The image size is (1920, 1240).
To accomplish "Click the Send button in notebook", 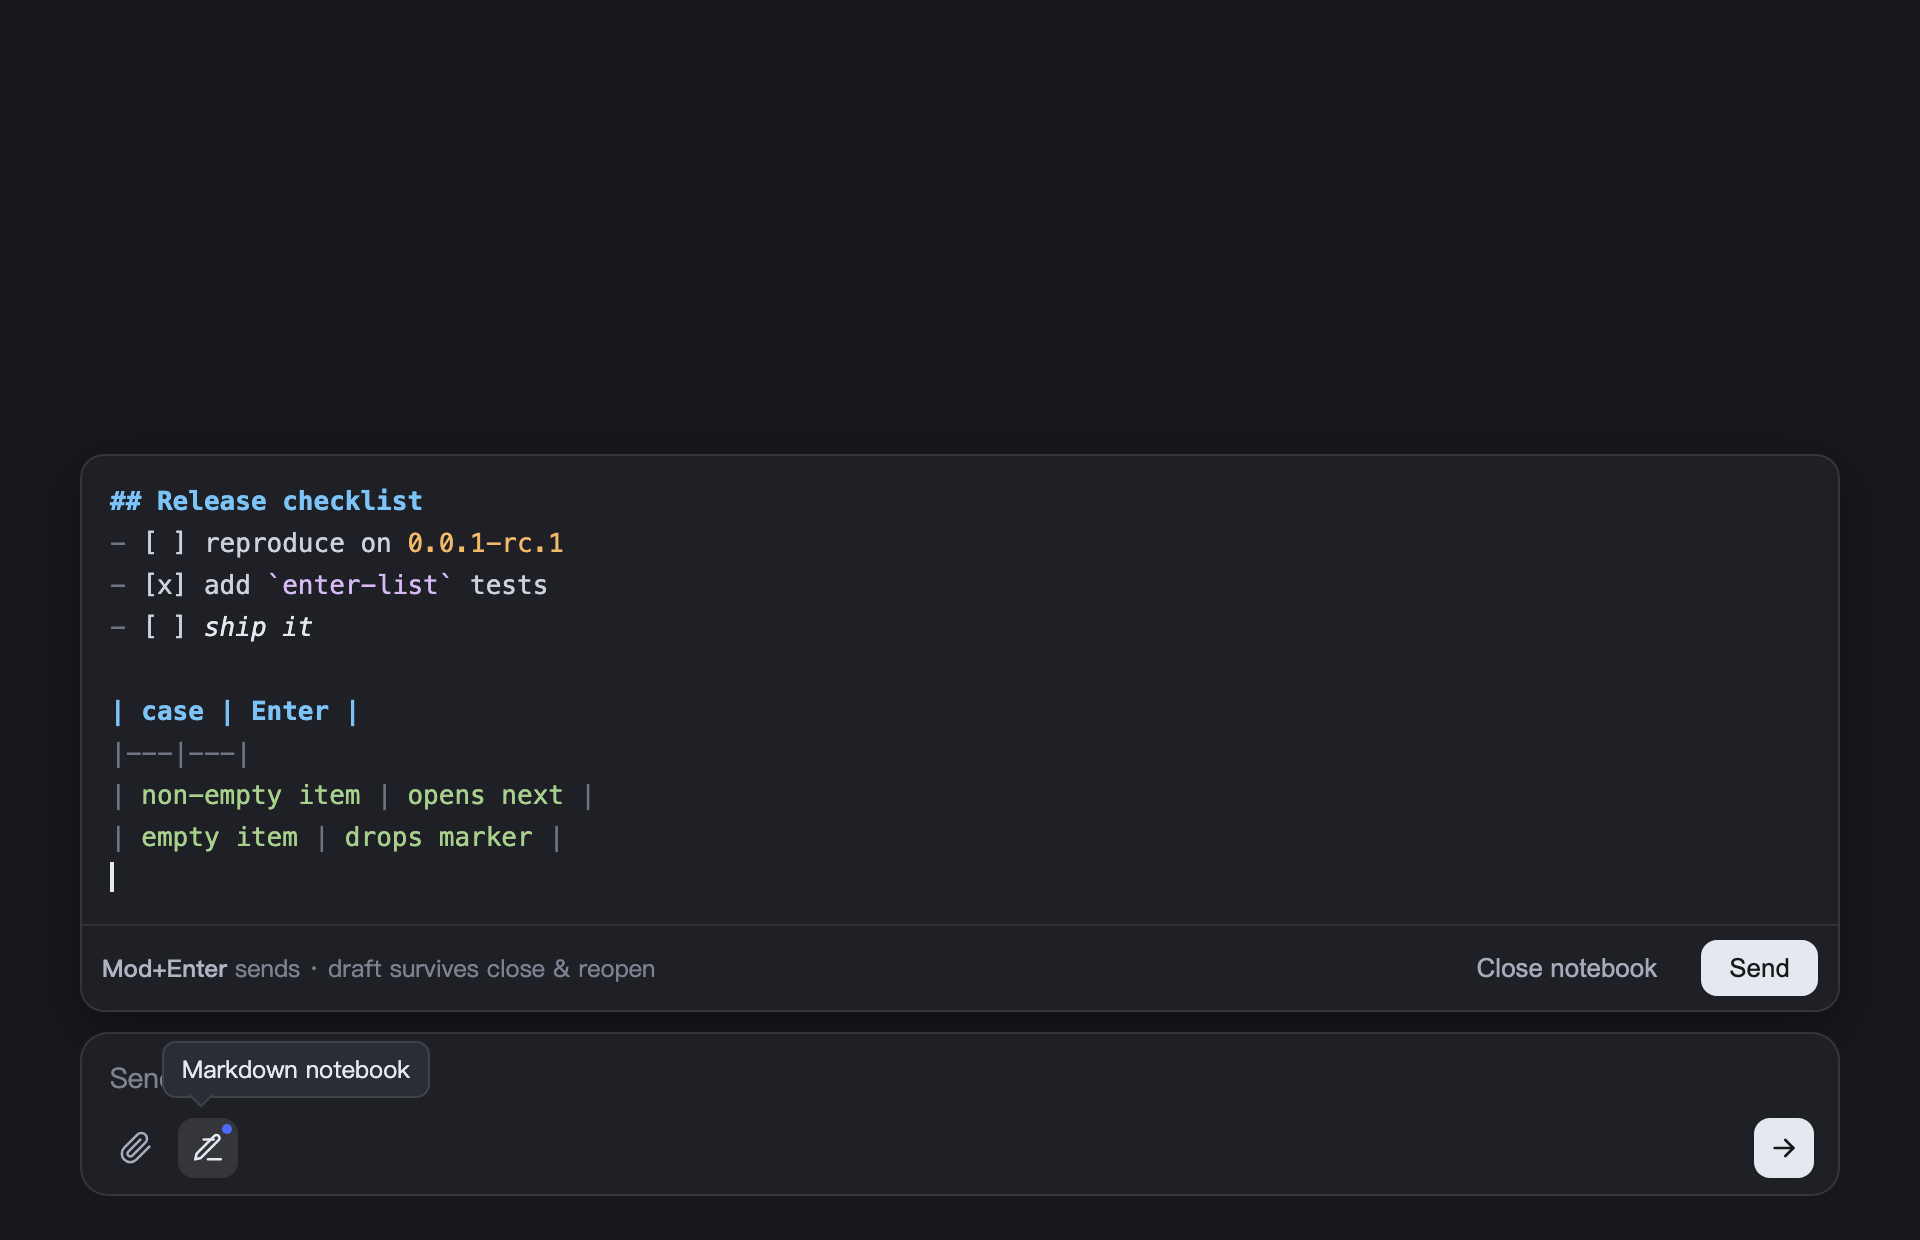I will 1758,967.
